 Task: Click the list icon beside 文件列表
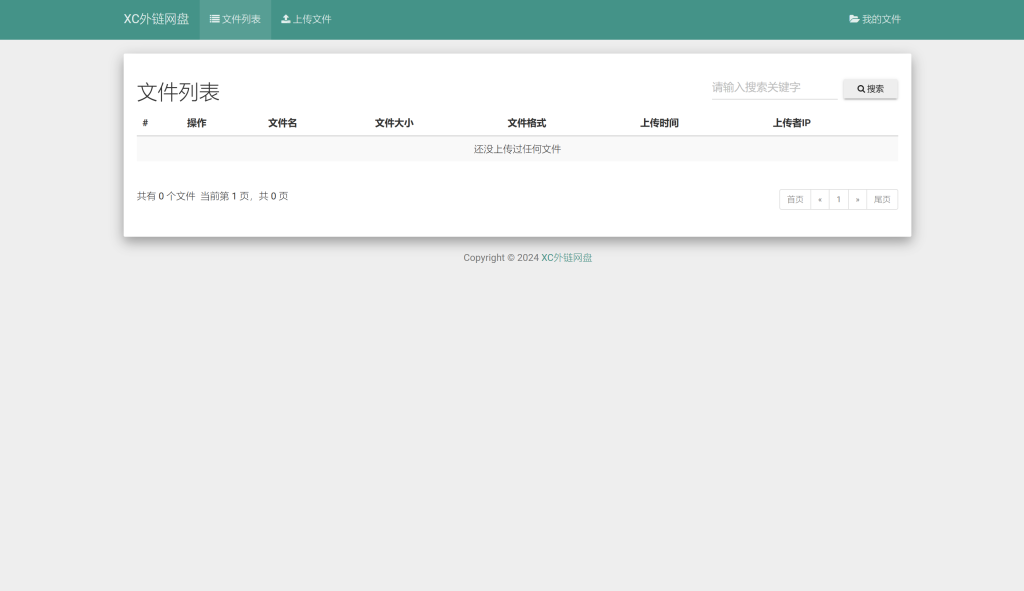coord(212,18)
